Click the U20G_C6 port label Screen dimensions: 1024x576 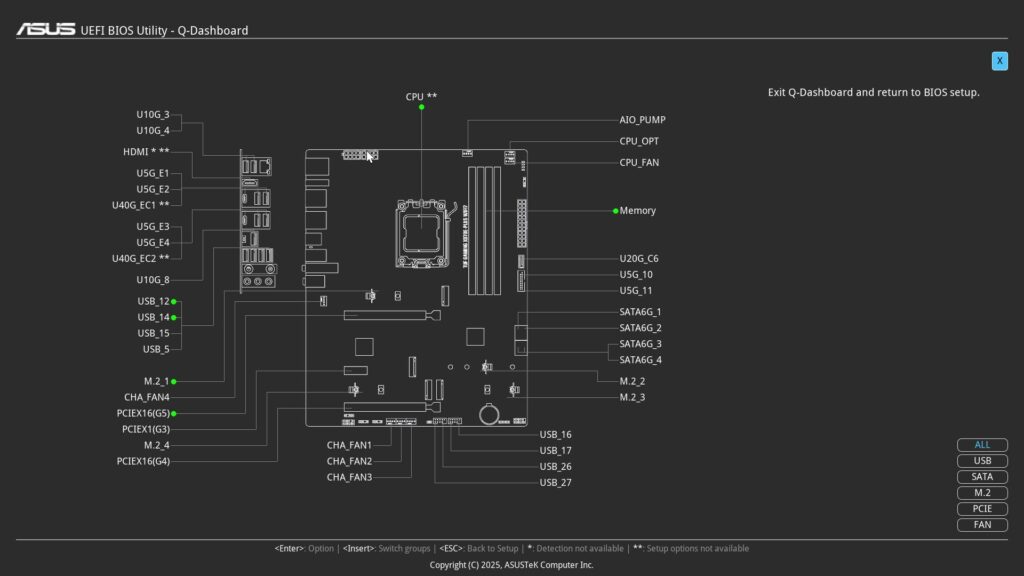[x=639, y=259]
